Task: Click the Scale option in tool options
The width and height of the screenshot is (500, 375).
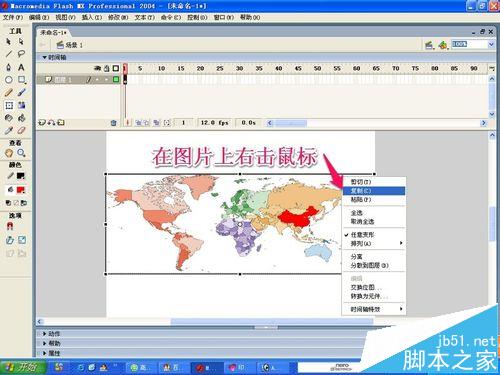Action: [x=22, y=240]
